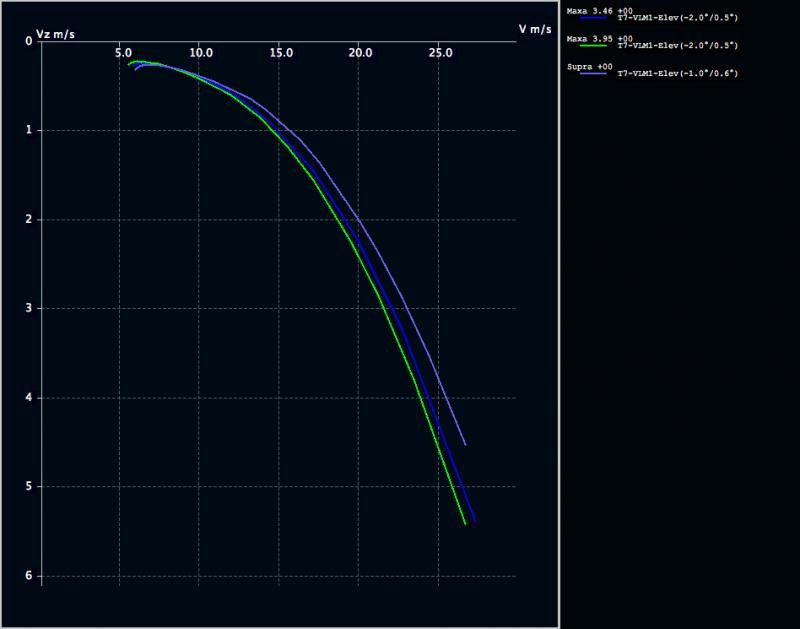The width and height of the screenshot is (800, 629).
Task: Click the 25.0 tick on speed axis
Action: tap(438, 52)
